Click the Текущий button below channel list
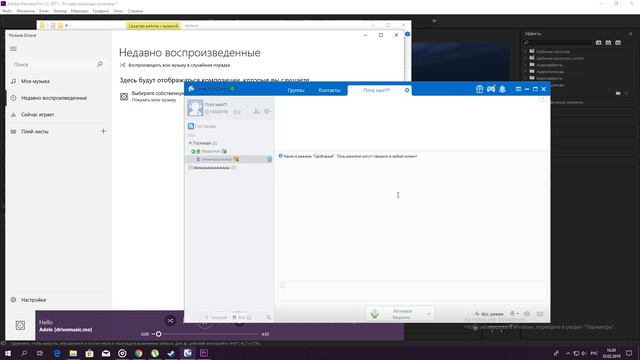Image resolution: width=640 pixels, height=360 pixels. (216, 317)
